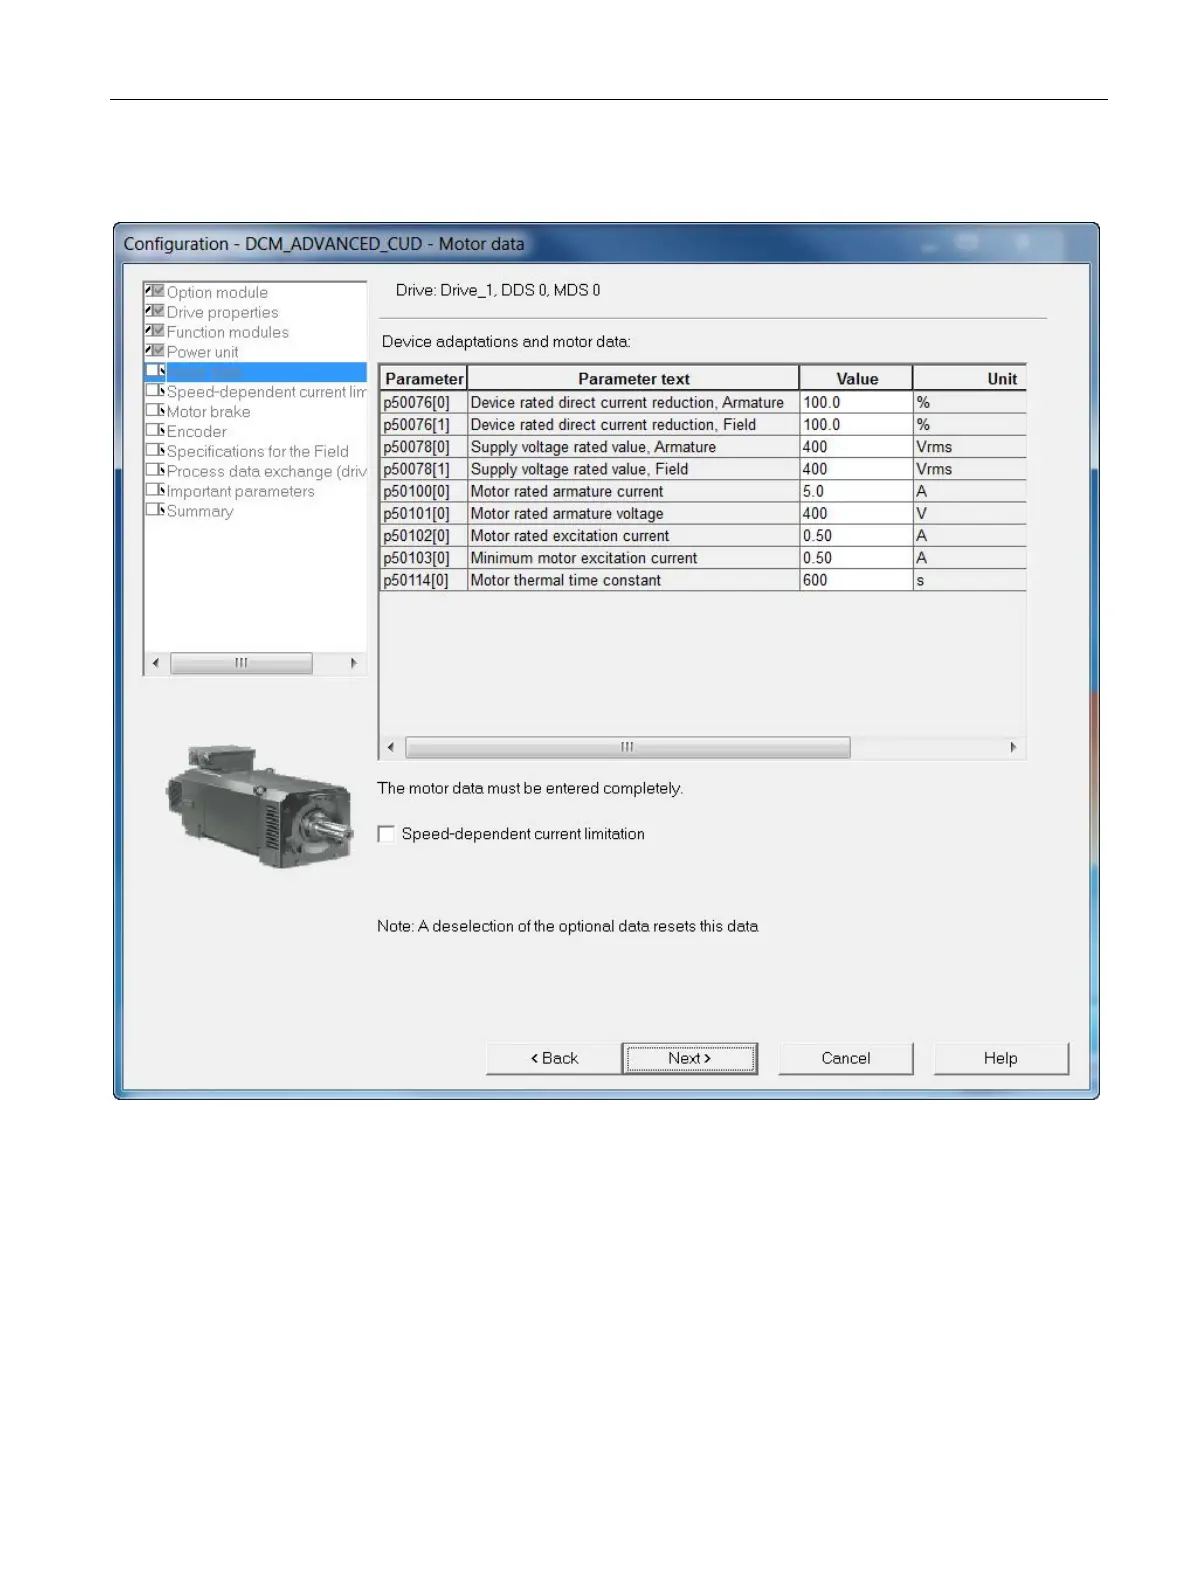Go back with the Back button

(554, 1058)
